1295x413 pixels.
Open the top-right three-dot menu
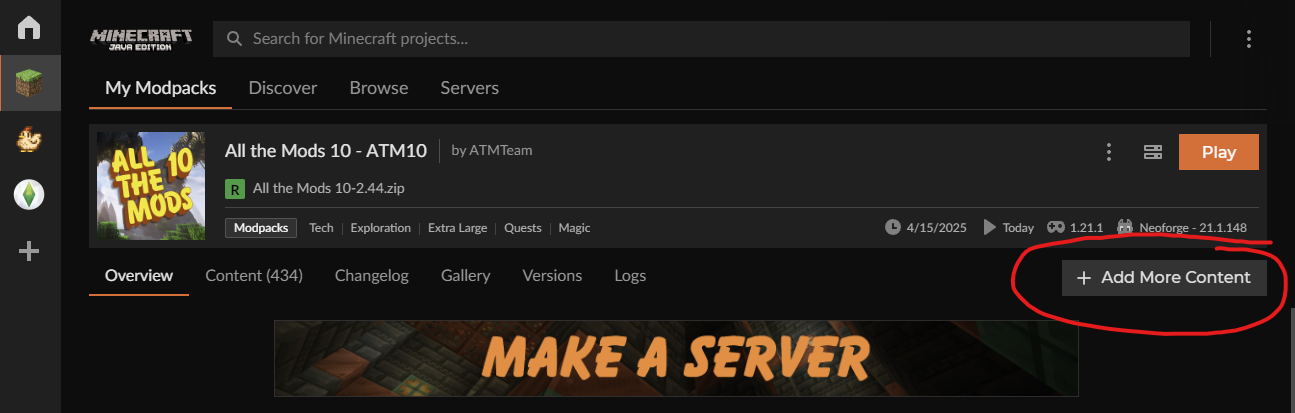(x=1248, y=39)
